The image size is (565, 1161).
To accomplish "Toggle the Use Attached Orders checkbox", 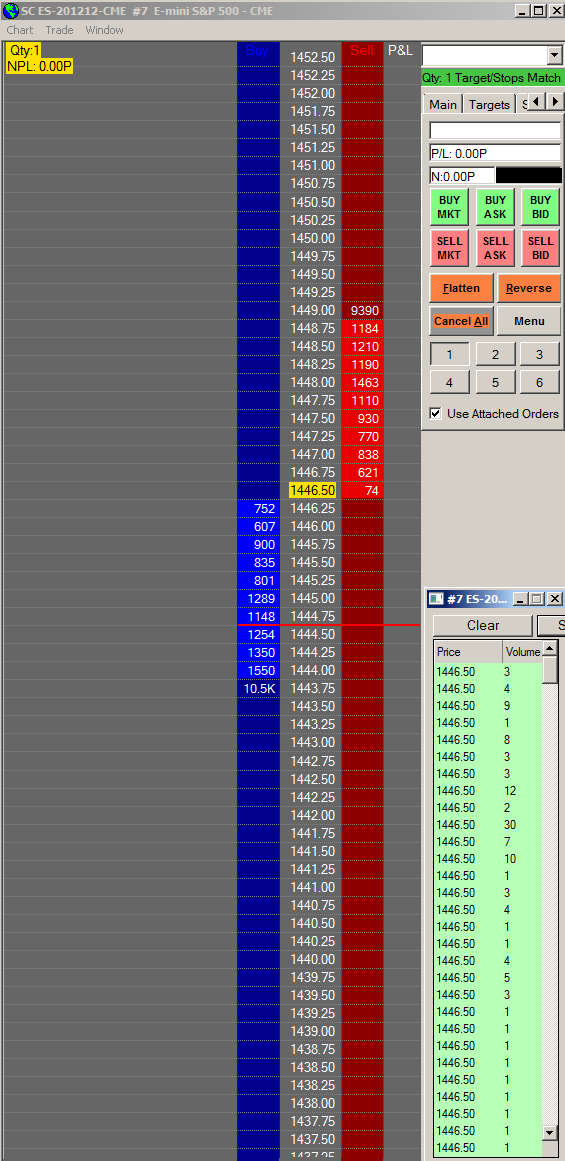I will 435,414.
